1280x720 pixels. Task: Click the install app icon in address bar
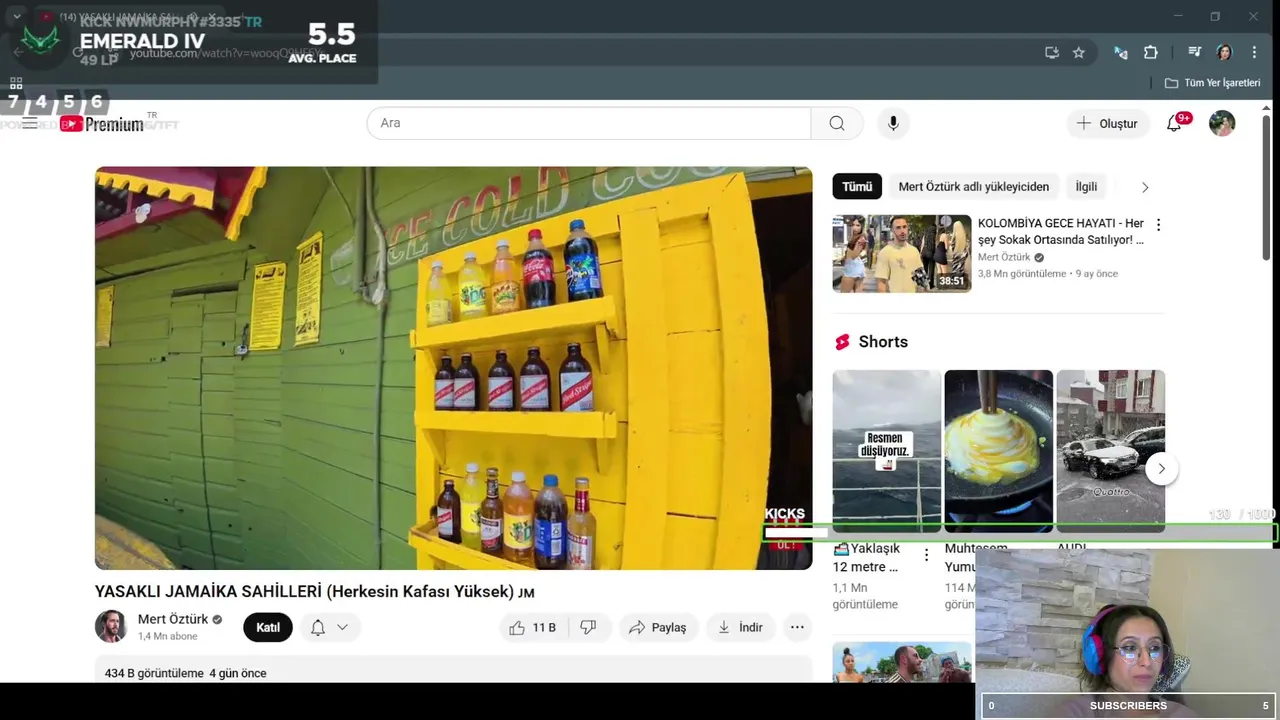coord(1052,52)
